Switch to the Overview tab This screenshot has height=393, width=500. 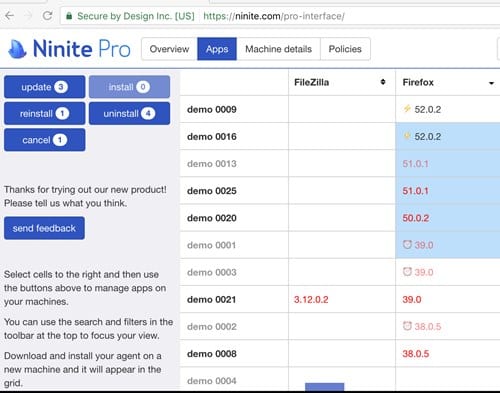[x=169, y=49]
